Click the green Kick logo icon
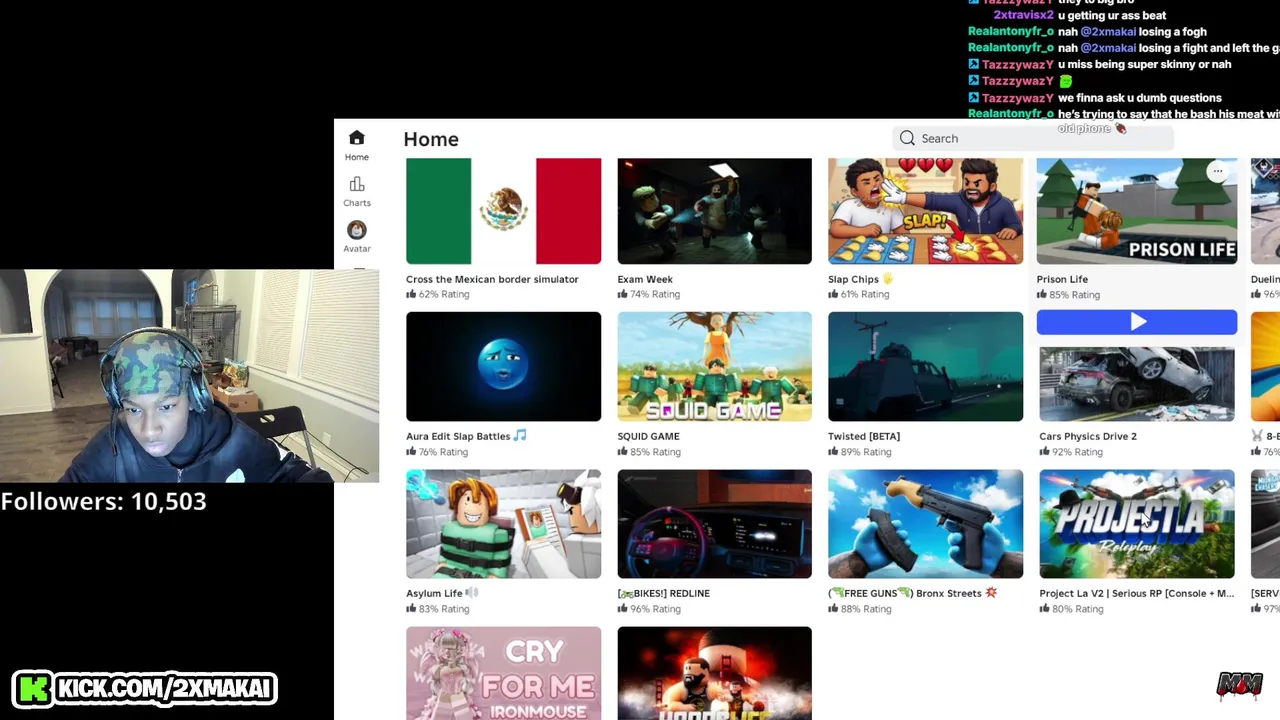The width and height of the screenshot is (1280, 720). coord(34,688)
